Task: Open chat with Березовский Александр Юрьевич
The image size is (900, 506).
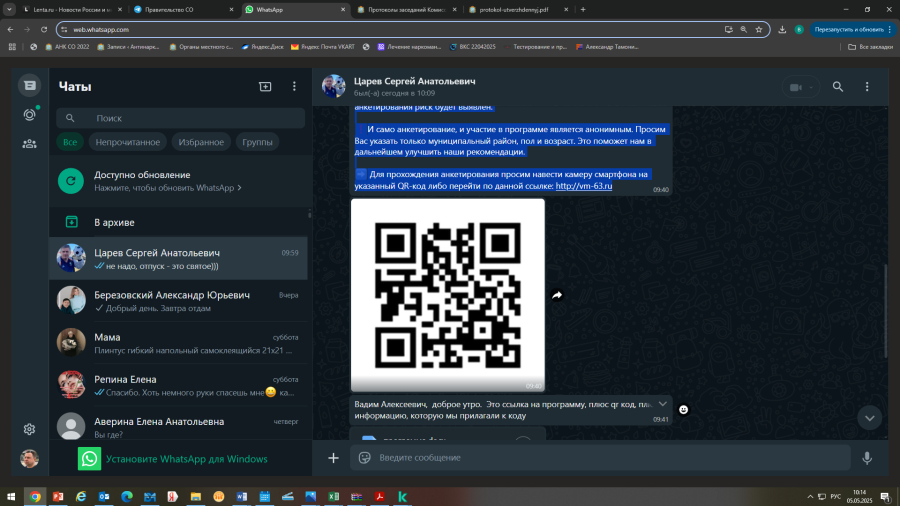Action: (x=179, y=301)
